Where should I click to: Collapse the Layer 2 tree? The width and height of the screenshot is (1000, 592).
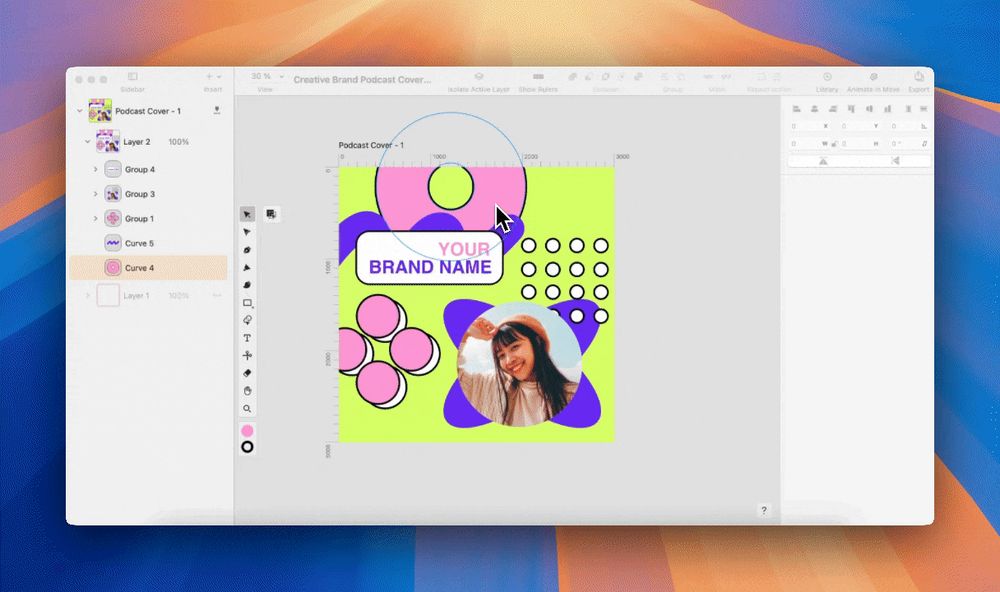coord(87,142)
